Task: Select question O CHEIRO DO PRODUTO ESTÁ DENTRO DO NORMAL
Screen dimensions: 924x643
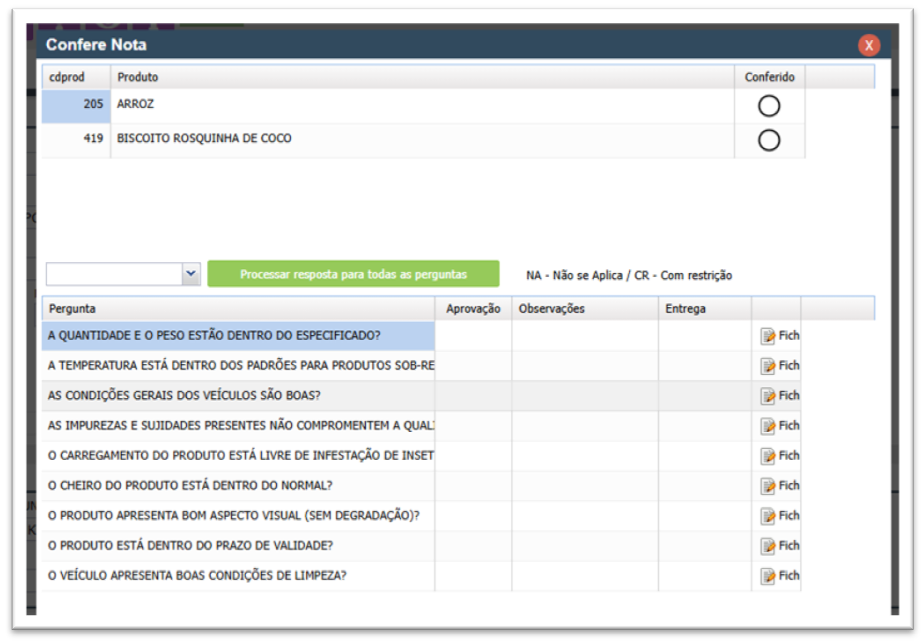Action: pyautogui.click(x=190, y=486)
